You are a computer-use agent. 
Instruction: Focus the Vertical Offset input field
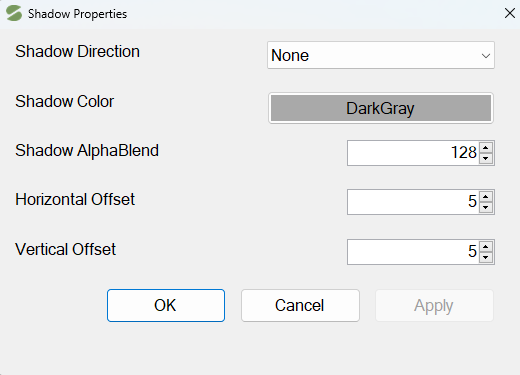tap(413, 252)
